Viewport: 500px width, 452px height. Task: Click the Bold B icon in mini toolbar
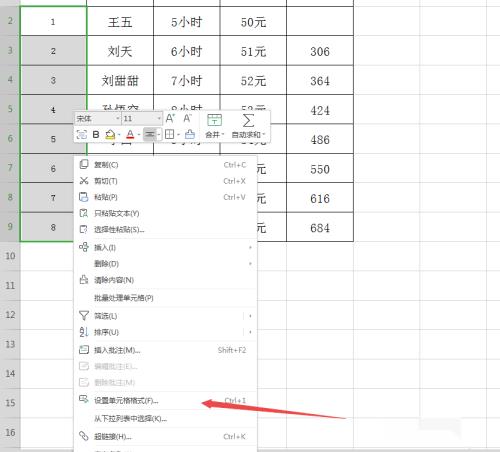tap(96, 135)
